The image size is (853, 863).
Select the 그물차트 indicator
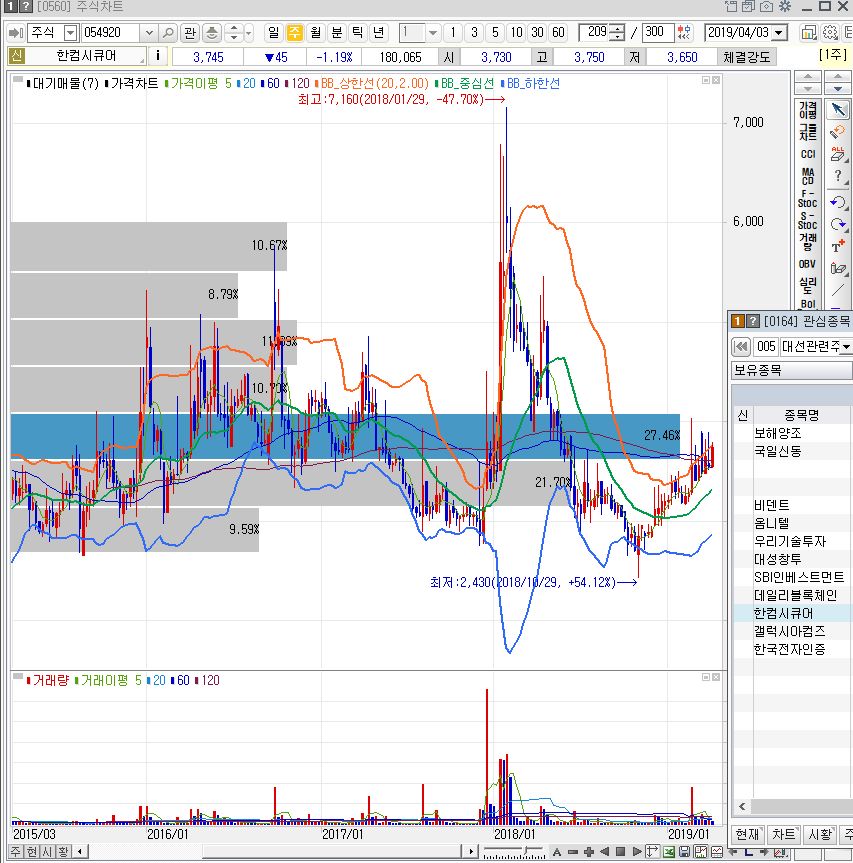point(807,132)
